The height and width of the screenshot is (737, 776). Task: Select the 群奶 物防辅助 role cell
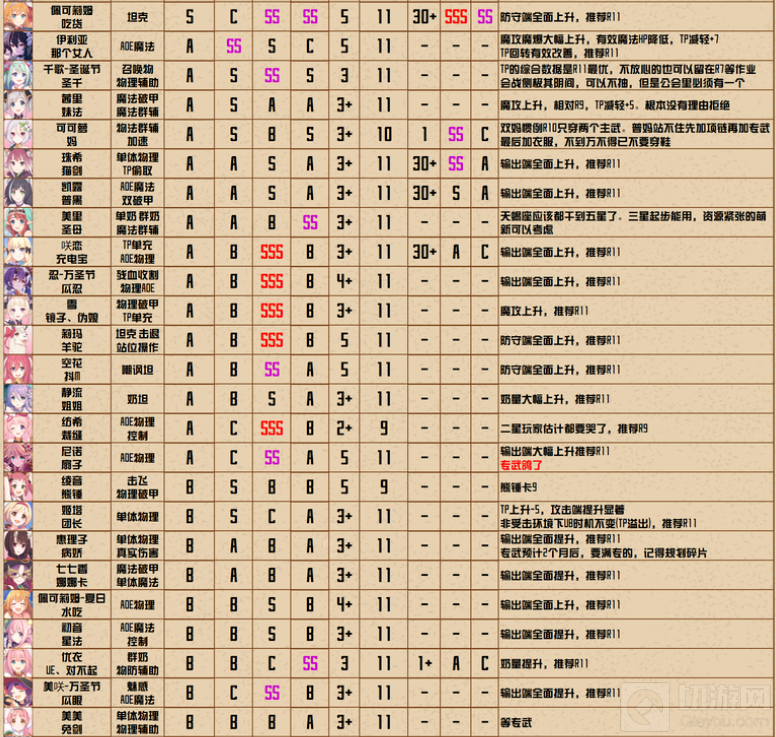(x=138, y=664)
